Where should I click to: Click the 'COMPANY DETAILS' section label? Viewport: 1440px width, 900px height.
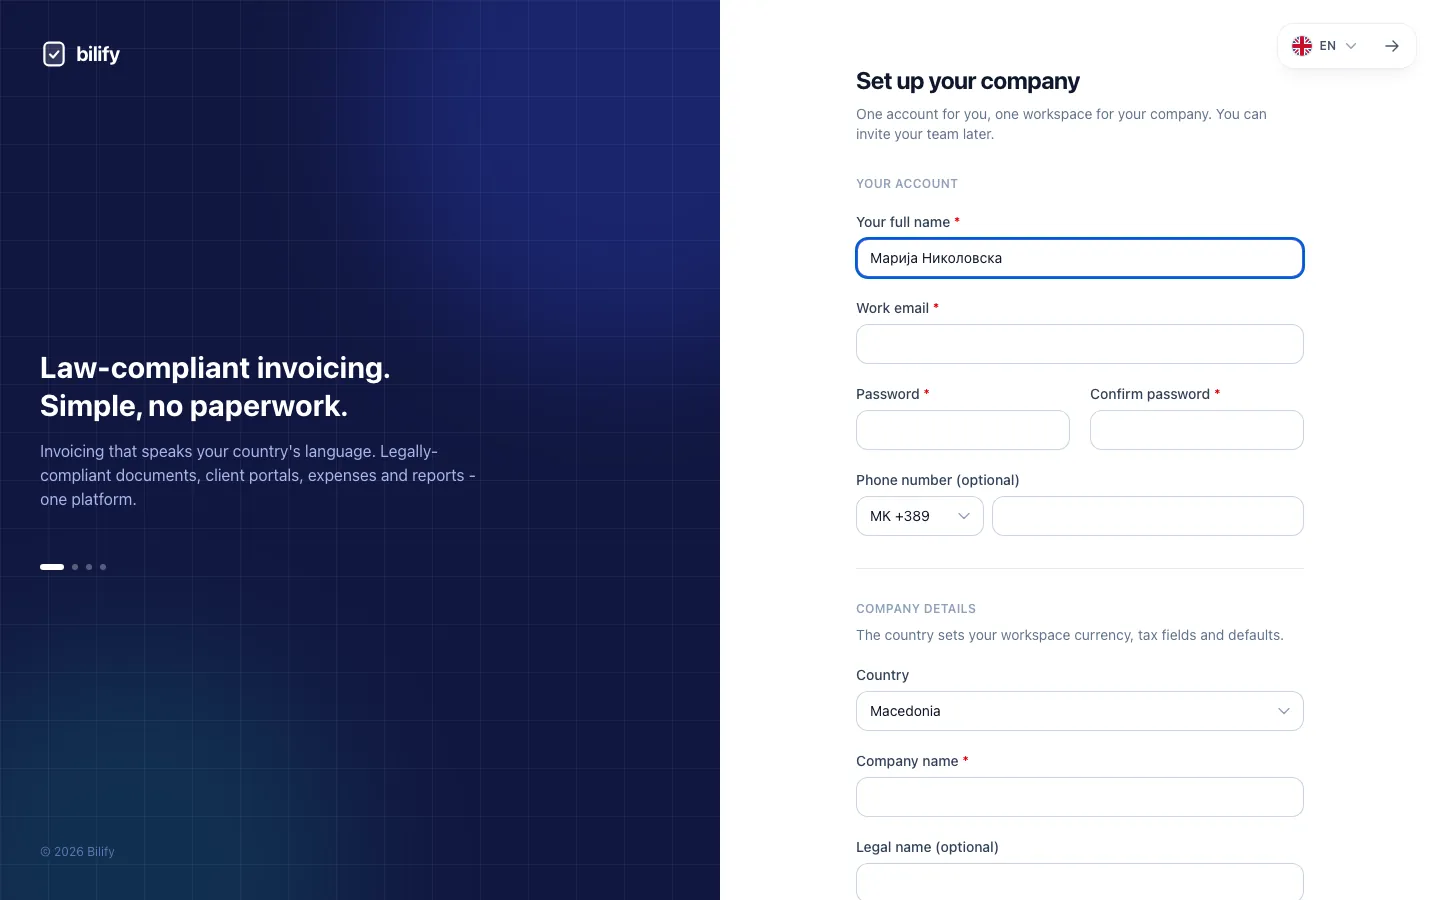pos(916,609)
